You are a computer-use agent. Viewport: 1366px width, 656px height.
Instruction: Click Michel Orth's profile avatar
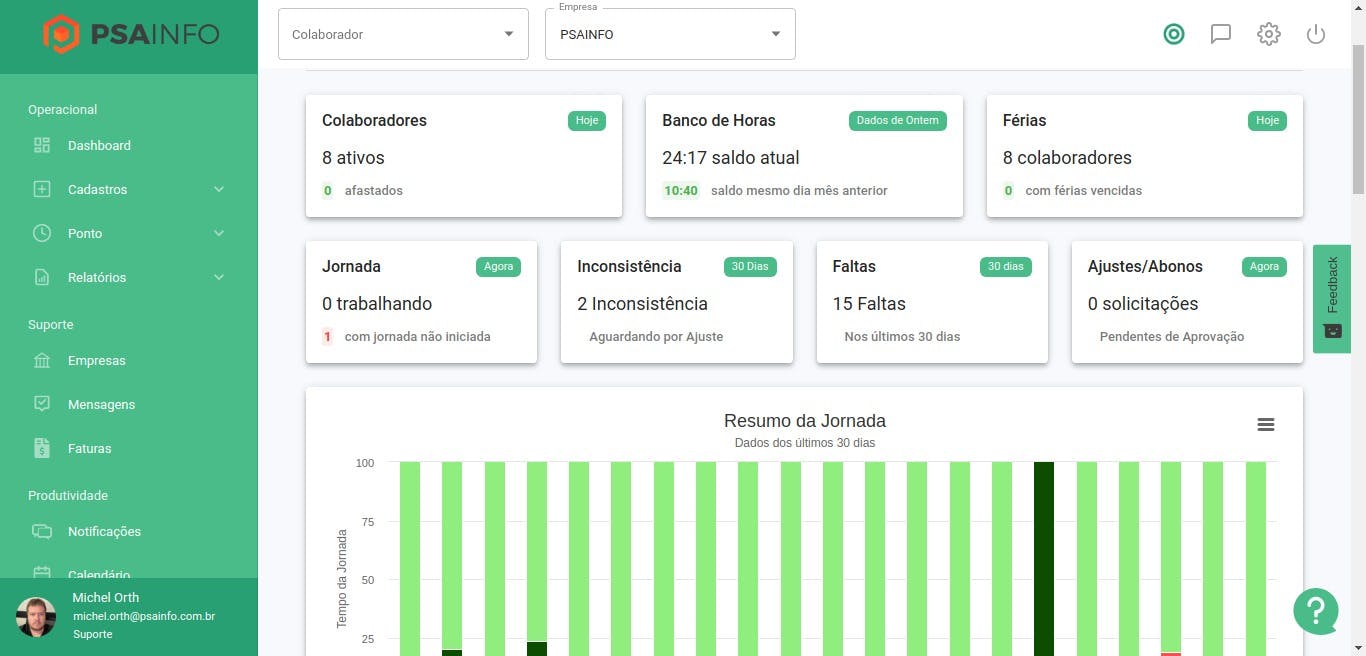[37, 617]
